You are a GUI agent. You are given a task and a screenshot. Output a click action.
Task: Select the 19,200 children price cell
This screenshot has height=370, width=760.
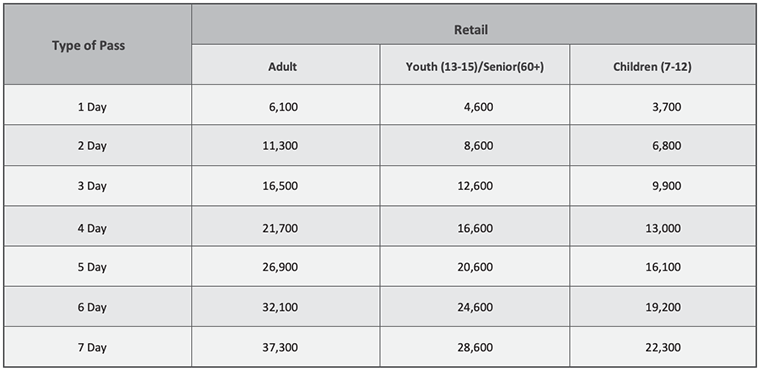coord(663,306)
